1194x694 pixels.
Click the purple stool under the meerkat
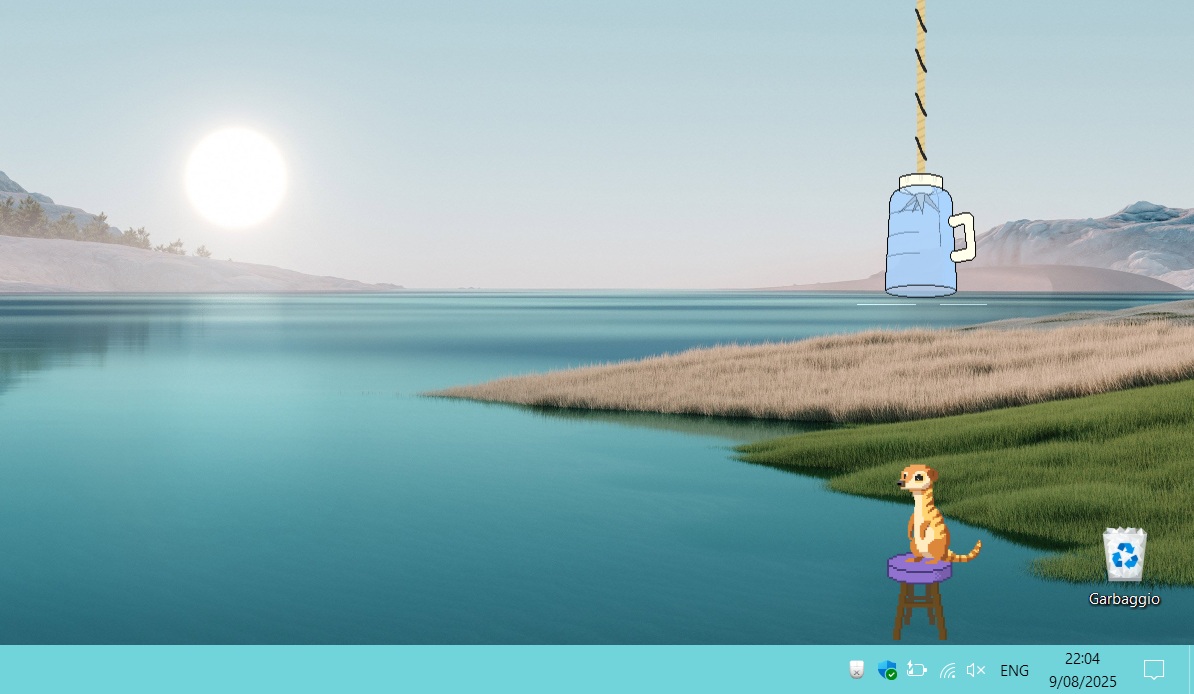(920, 598)
